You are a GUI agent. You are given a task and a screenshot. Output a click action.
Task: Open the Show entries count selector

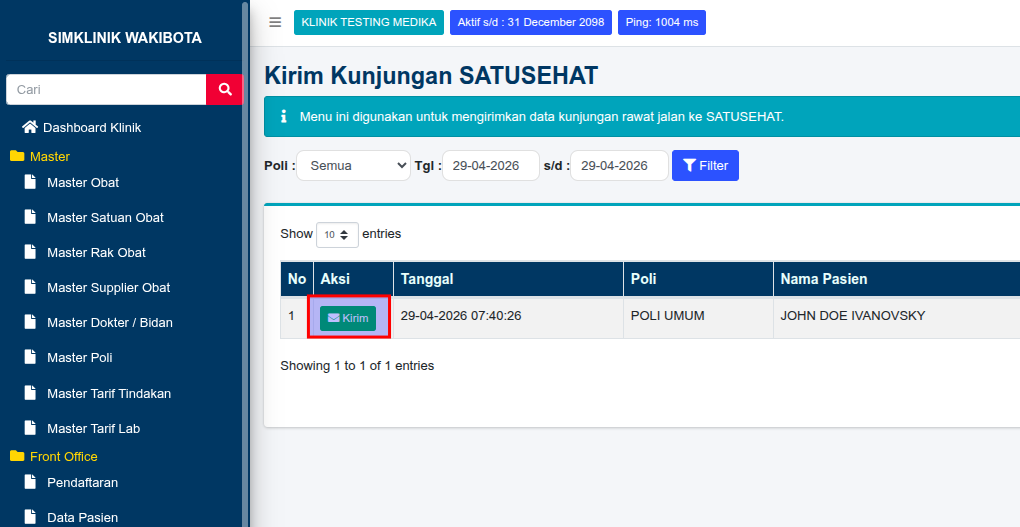click(337, 234)
